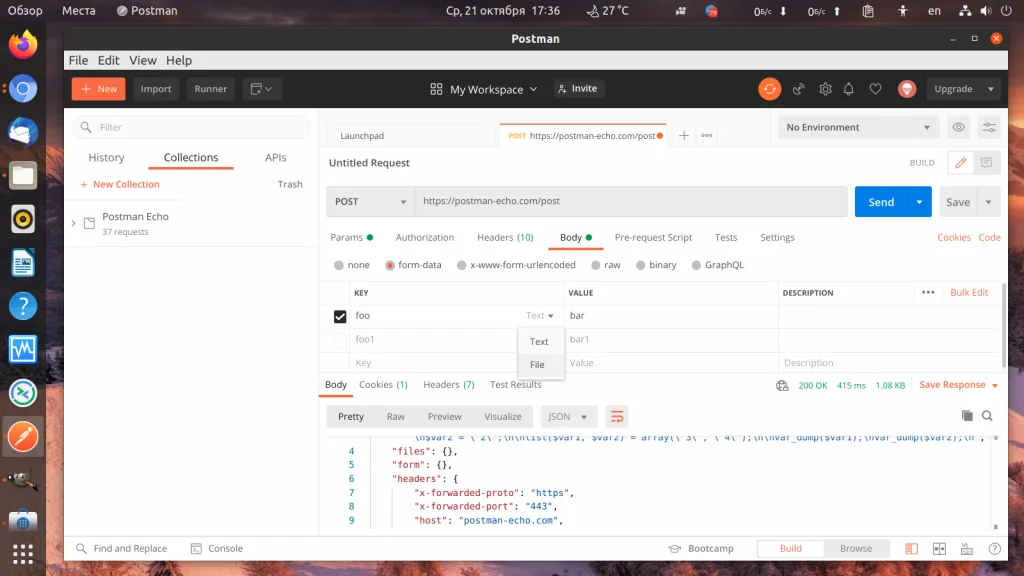This screenshot has height=576, width=1024.
Task: Open the notifications bell icon
Action: point(850,89)
